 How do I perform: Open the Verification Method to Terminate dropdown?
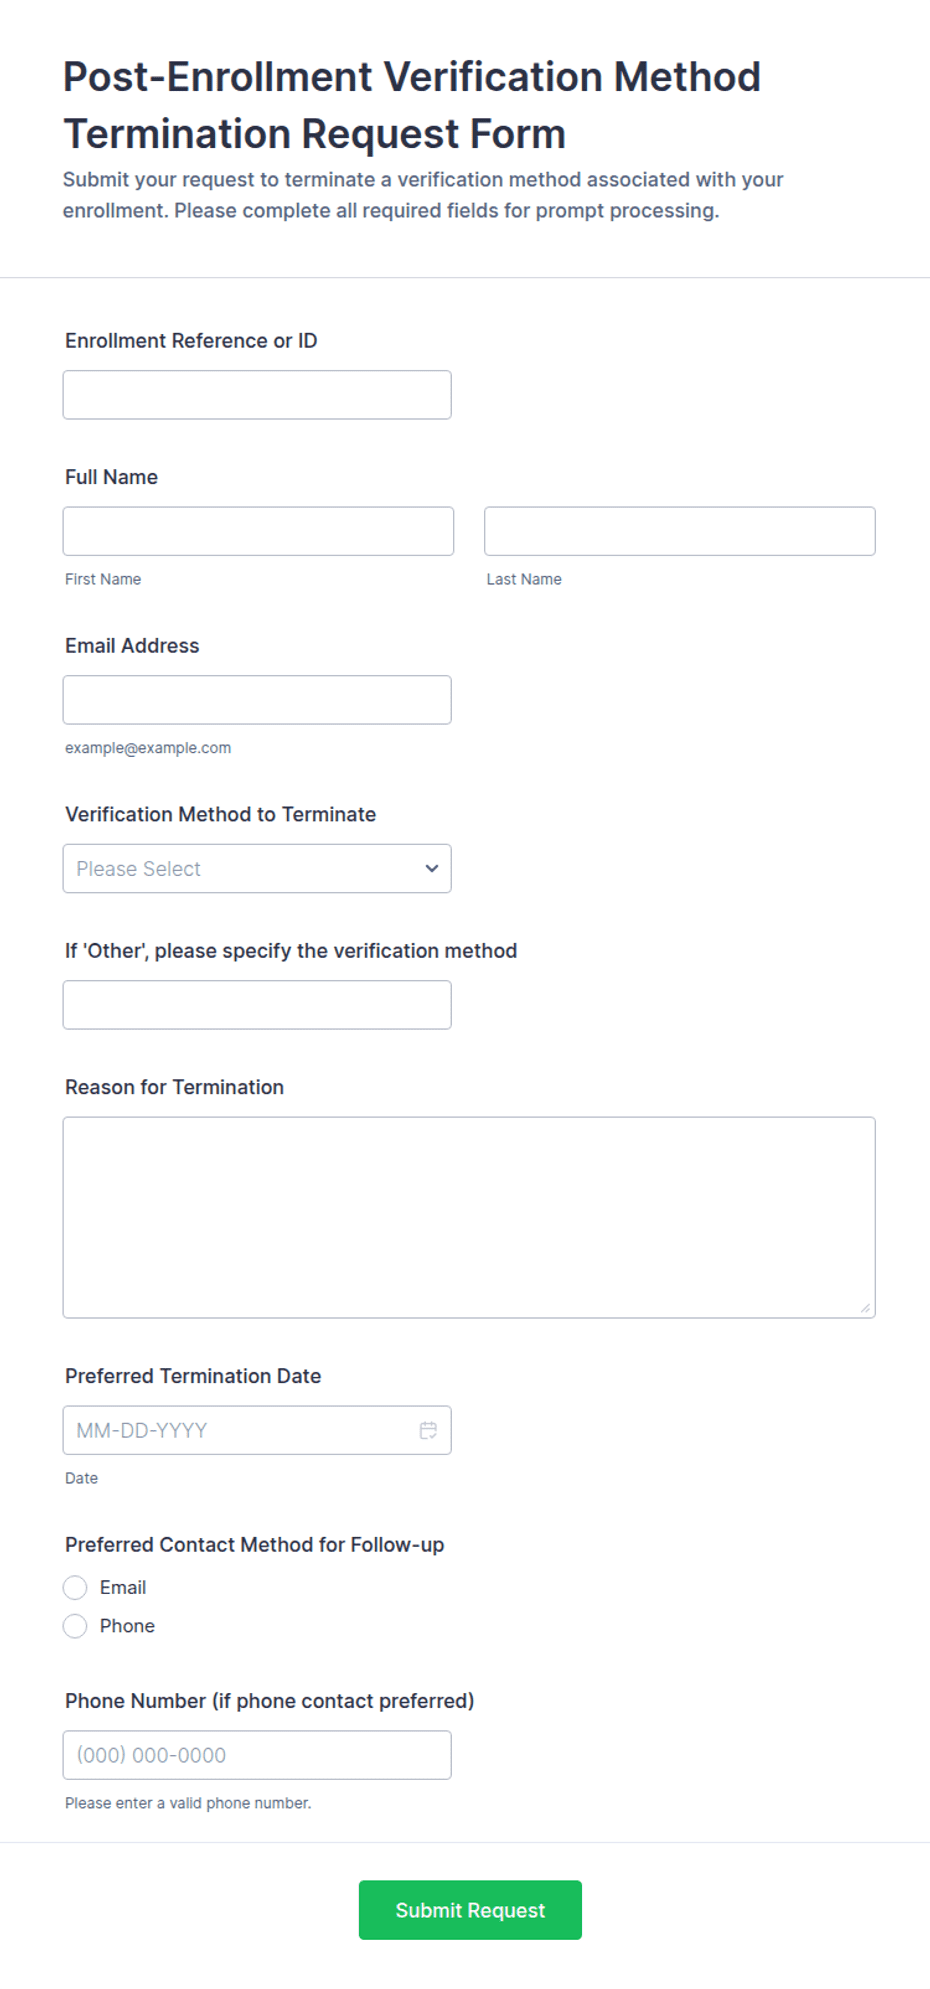tap(257, 868)
